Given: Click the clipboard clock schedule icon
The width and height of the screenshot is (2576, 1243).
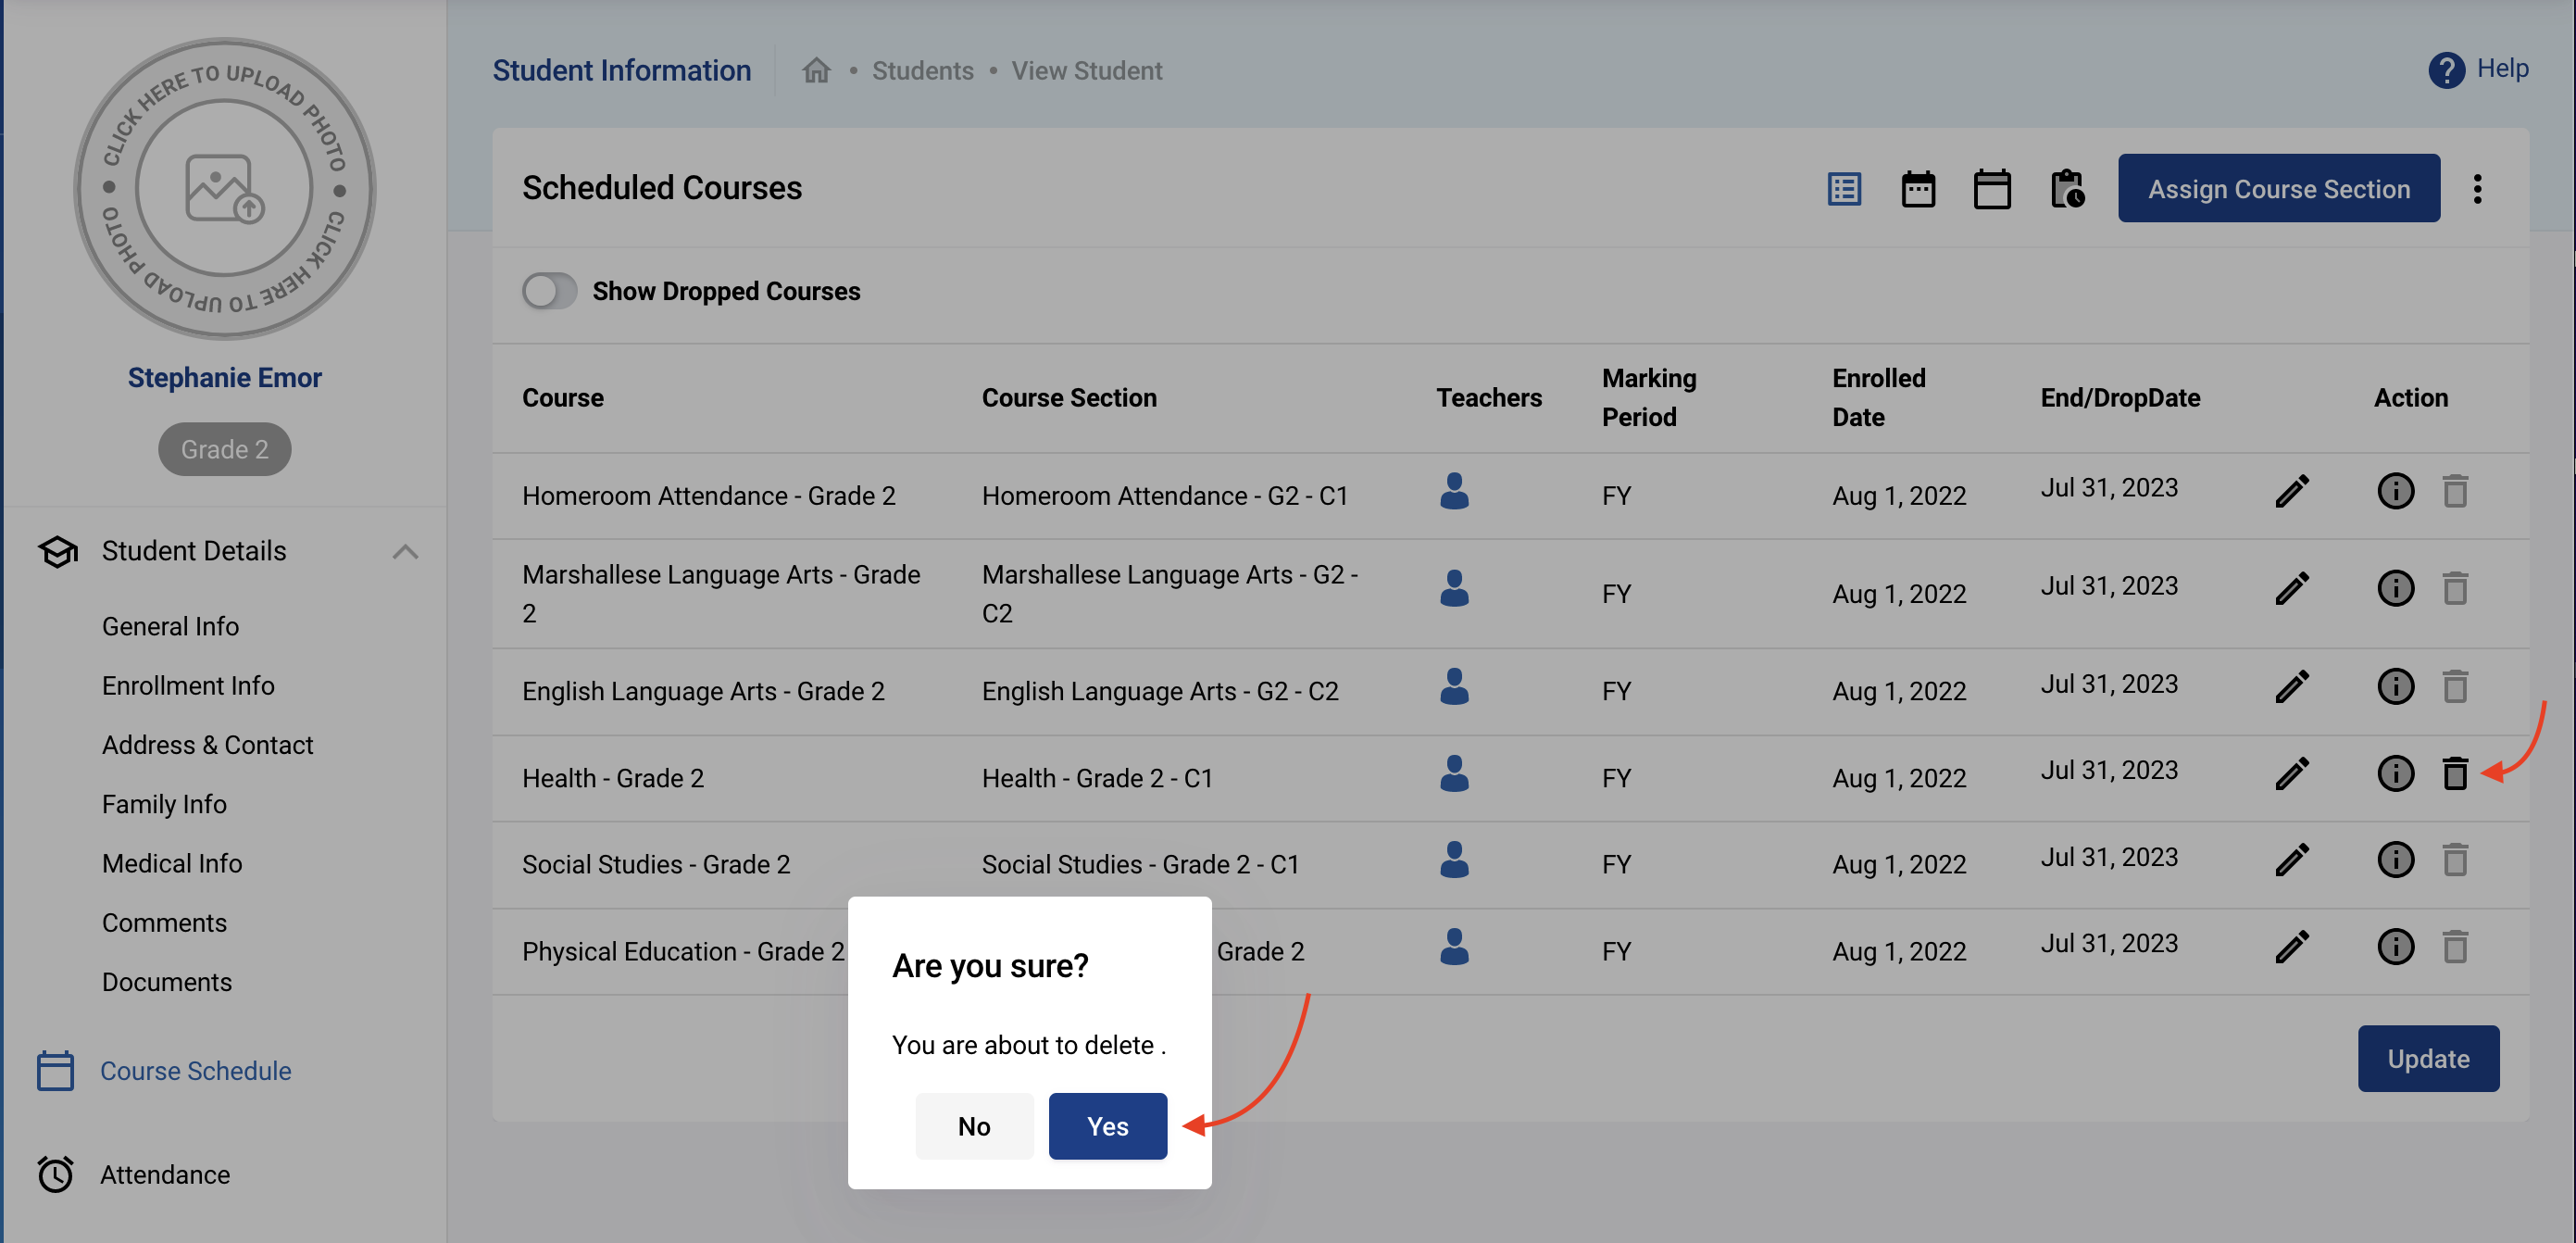Looking at the screenshot, I should point(2067,189).
